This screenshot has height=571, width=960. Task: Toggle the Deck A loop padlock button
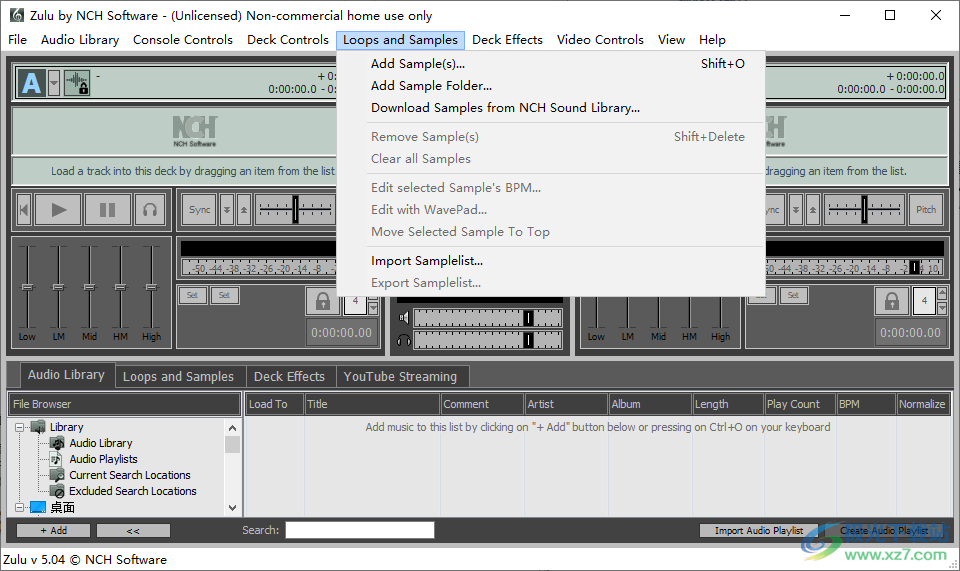(322, 301)
